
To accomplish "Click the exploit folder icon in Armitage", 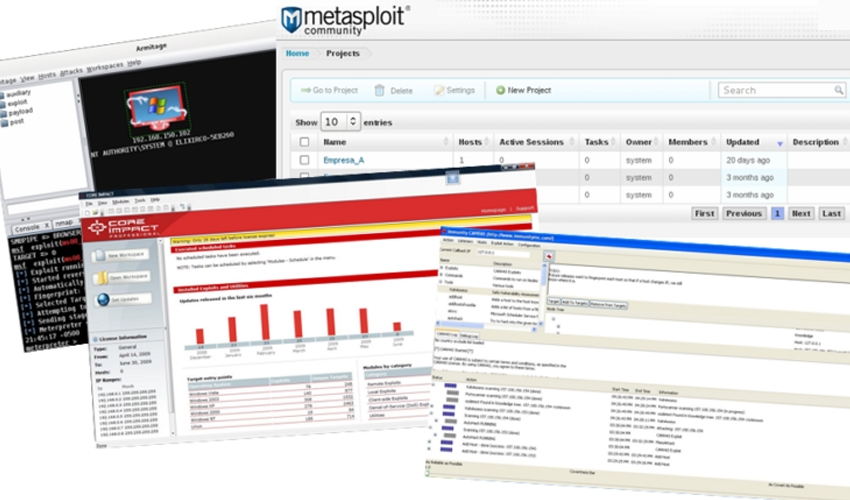I will 3,105.
